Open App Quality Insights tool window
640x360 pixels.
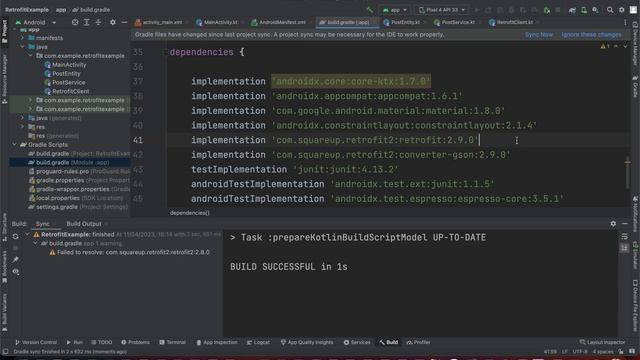[x=307, y=342]
